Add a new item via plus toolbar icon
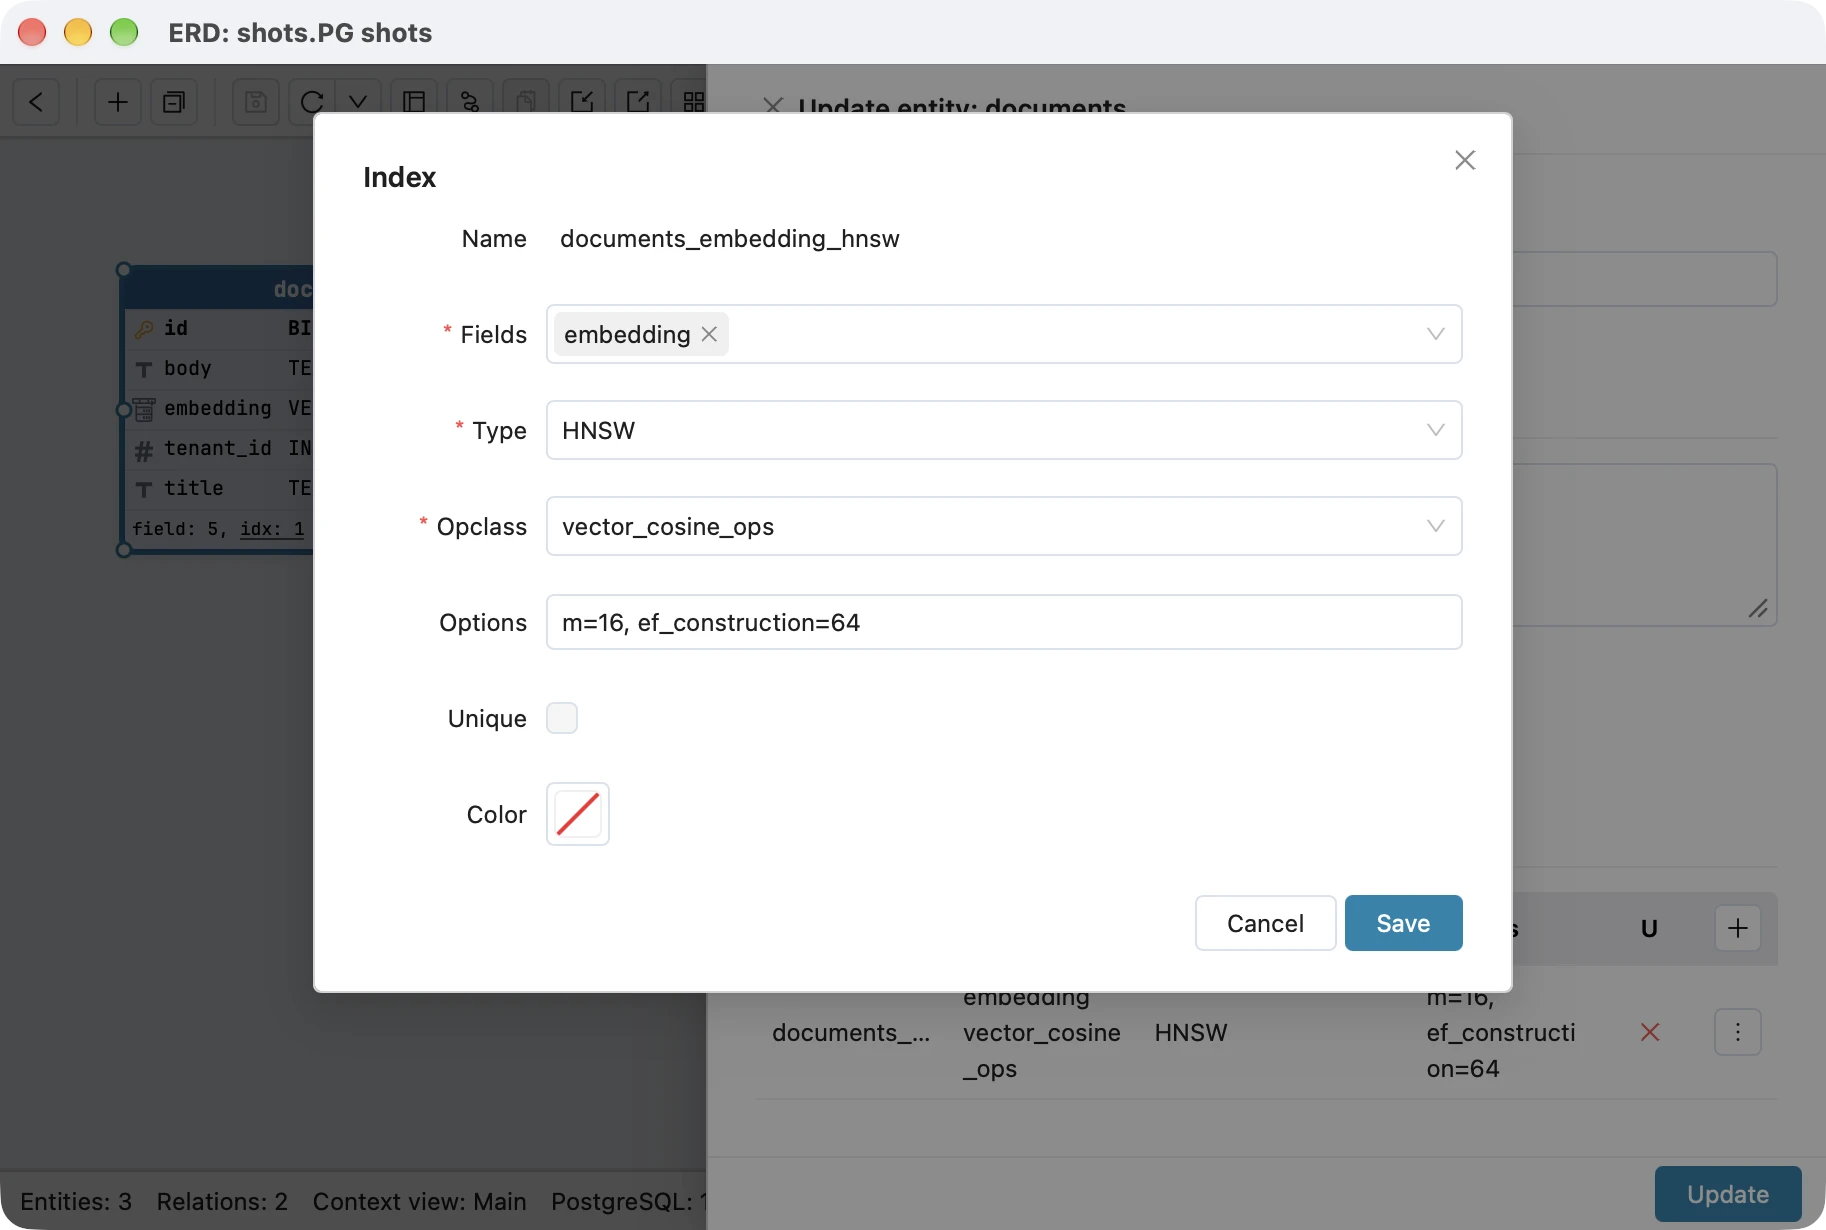The image size is (1826, 1230). coord(118,102)
